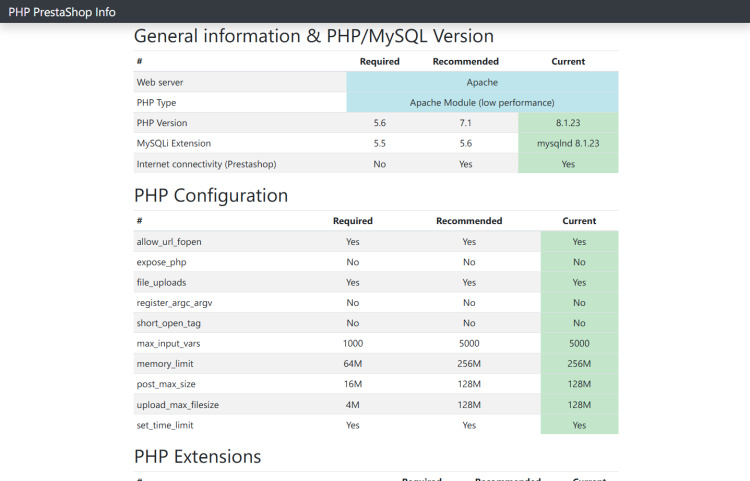Click the max_input_vars required value 1000
The width and height of the screenshot is (750, 481).
coord(353,343)
